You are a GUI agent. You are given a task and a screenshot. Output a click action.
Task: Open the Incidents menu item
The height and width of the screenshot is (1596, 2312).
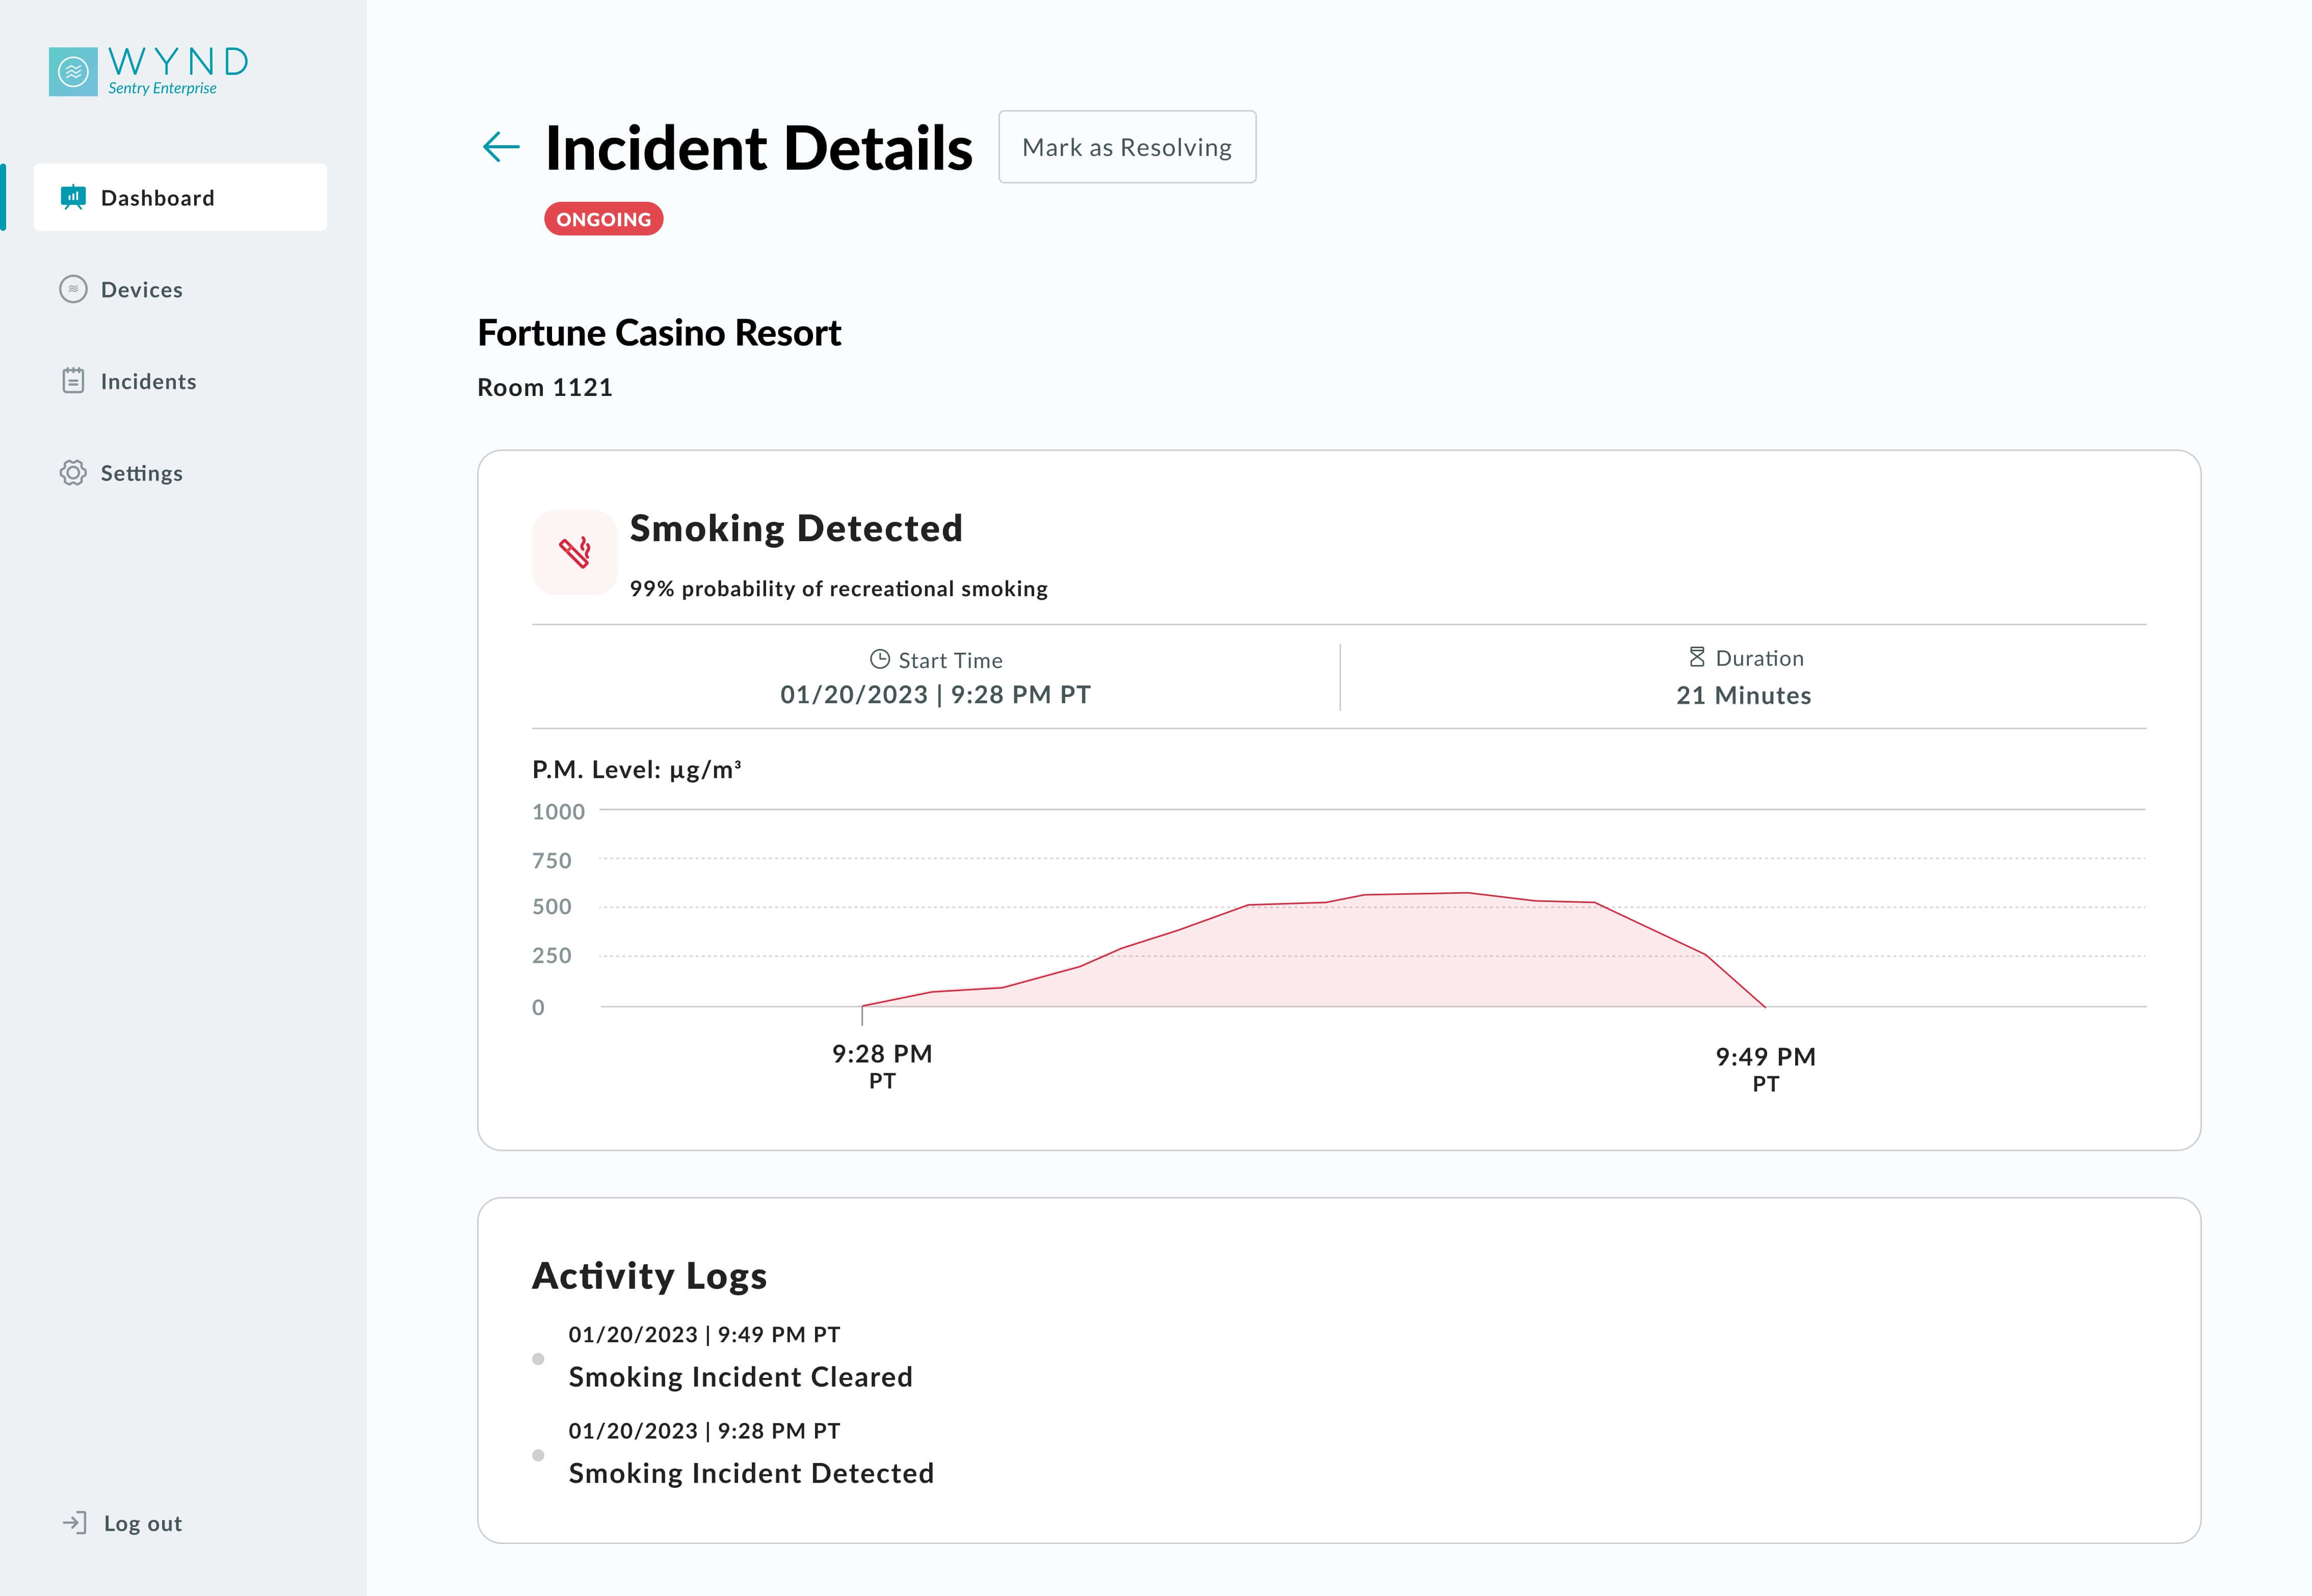pyautogui.click(x=148, y=381)
